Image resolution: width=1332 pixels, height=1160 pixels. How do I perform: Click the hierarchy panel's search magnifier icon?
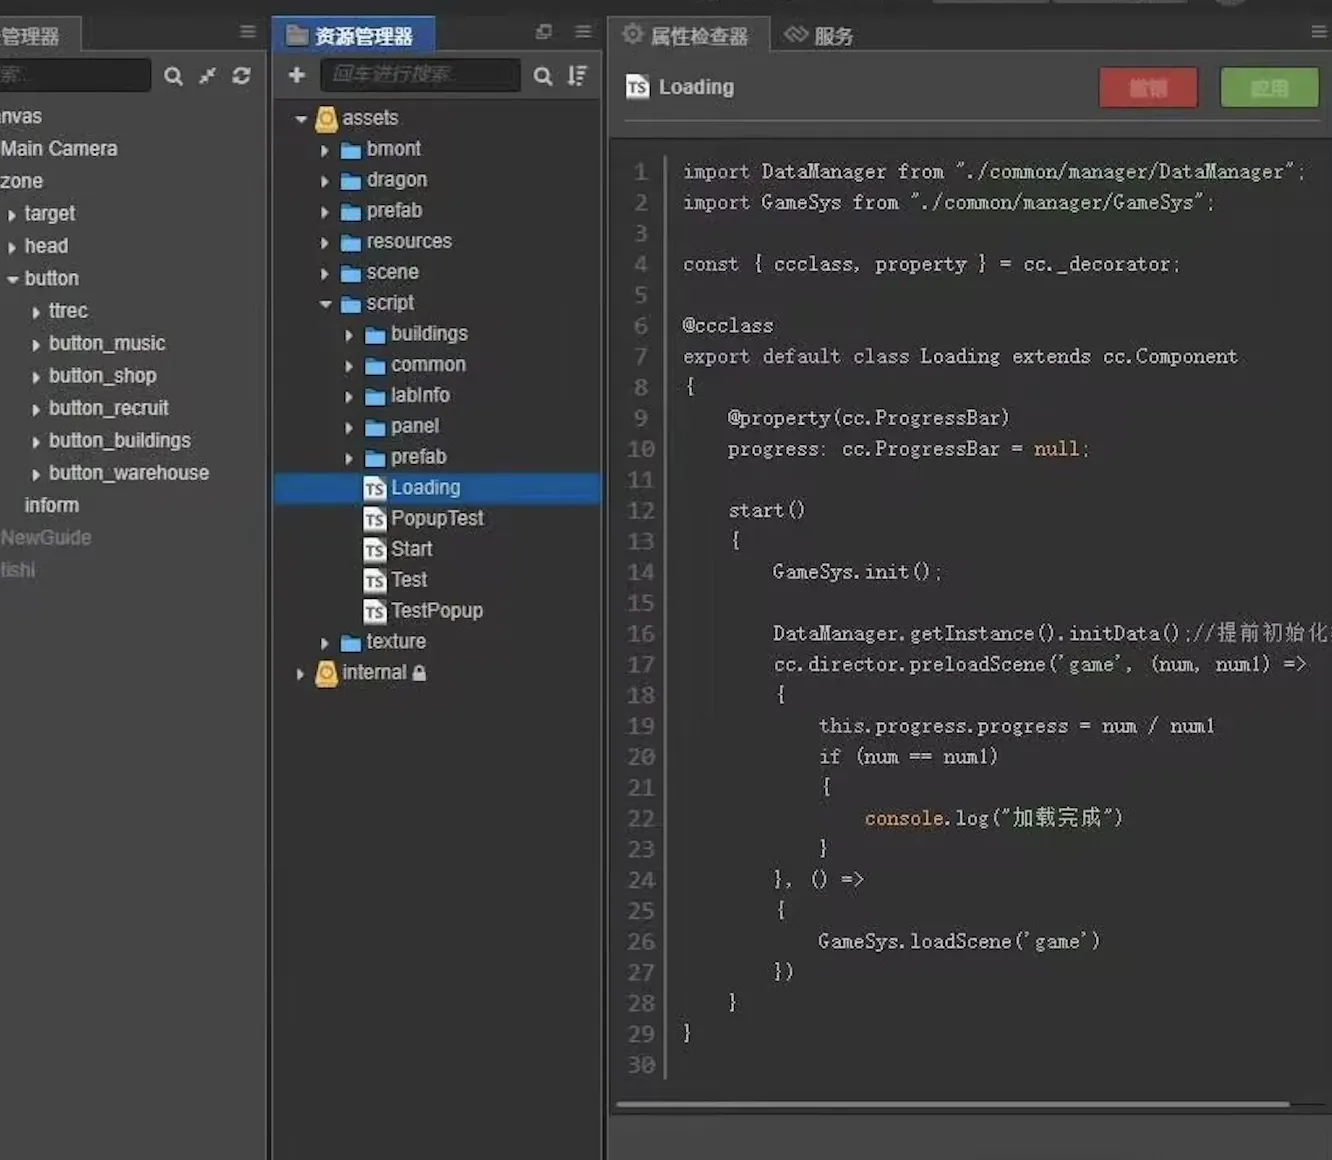coord(173,76)
